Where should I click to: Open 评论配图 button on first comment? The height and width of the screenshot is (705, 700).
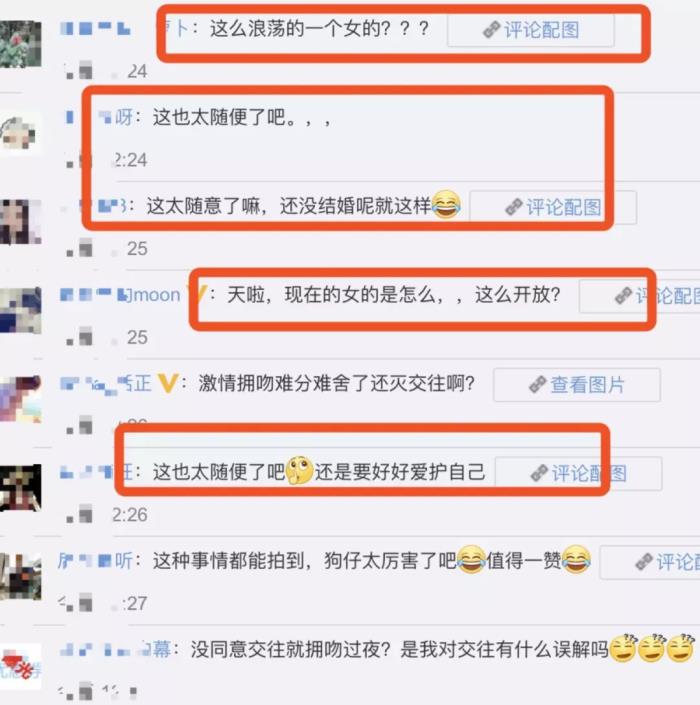coord(531,30)
